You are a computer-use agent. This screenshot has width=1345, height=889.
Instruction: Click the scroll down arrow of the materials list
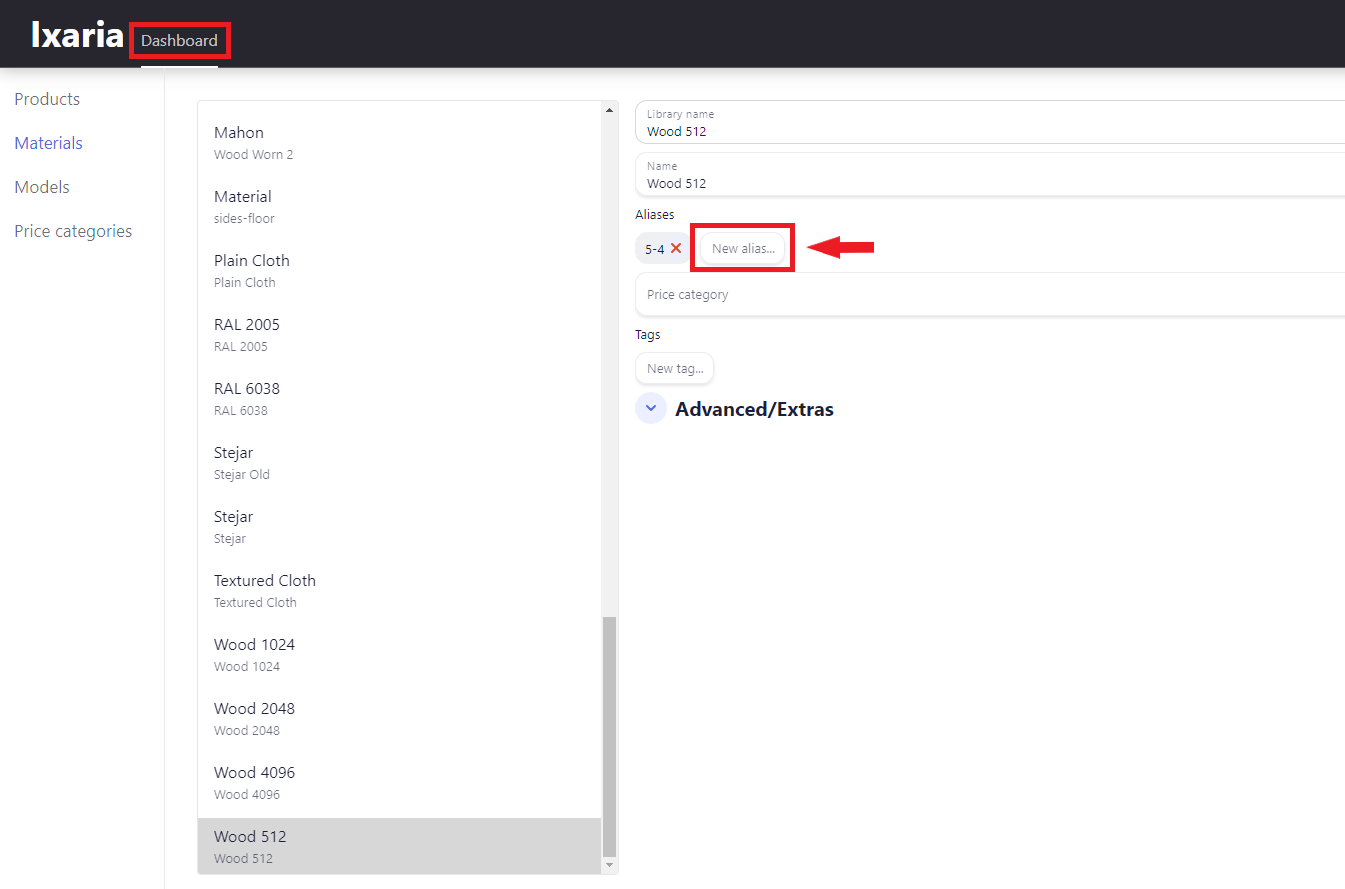[x=609, y=865]
